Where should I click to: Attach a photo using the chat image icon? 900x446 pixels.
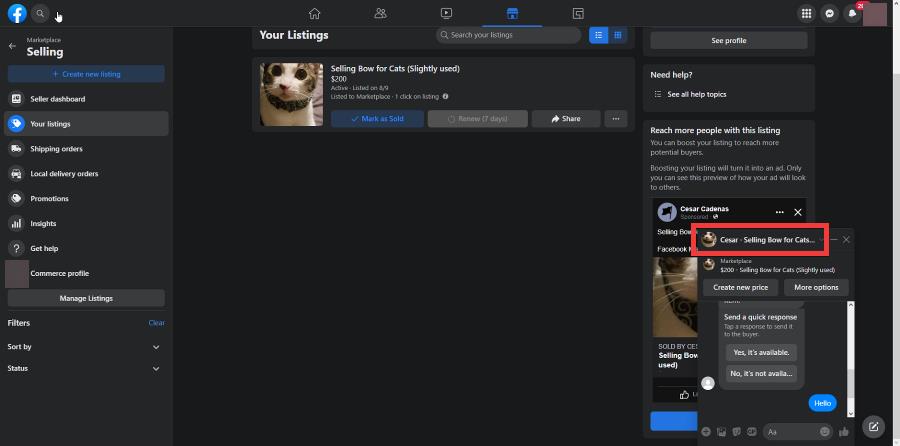click(x=721, y=432)
